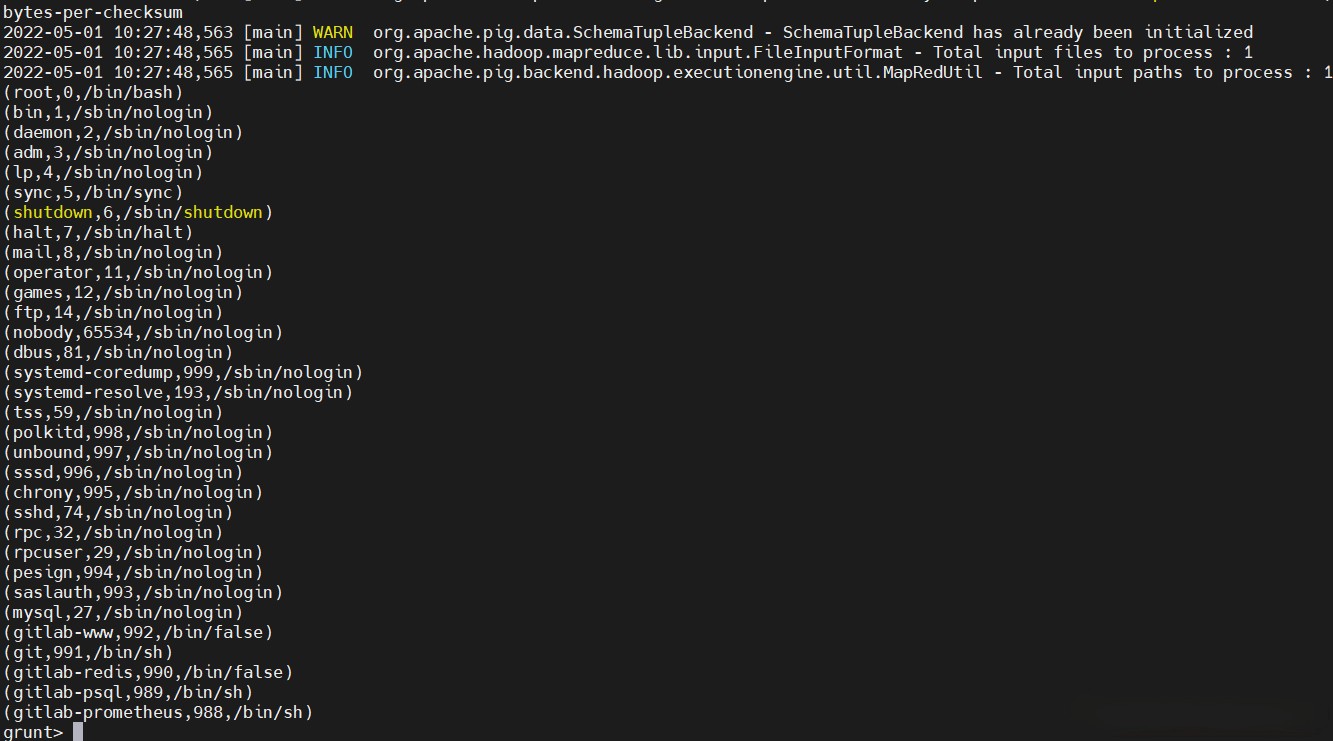The height and width of the screenshot is (741, 1333).
Task: Click the highlighted shutdown username text
Action: (53, 212)
